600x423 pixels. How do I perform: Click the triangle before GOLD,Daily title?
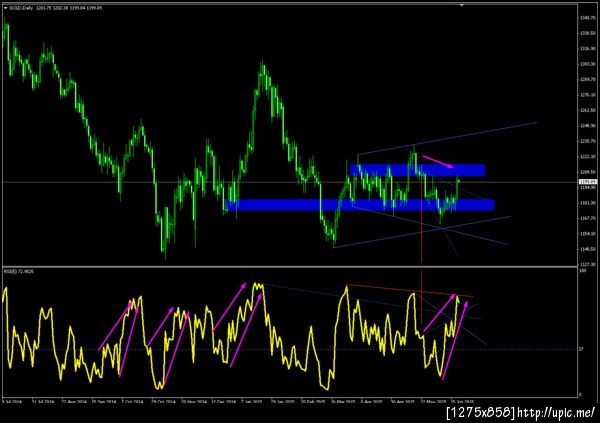coord(6,8)
